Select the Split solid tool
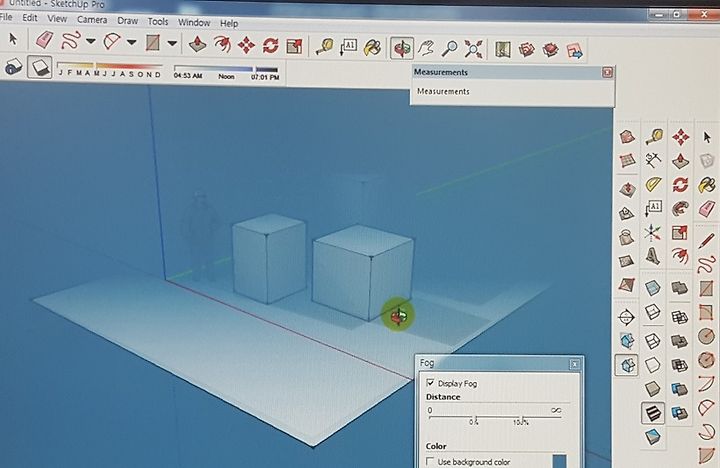 point(680,412)
